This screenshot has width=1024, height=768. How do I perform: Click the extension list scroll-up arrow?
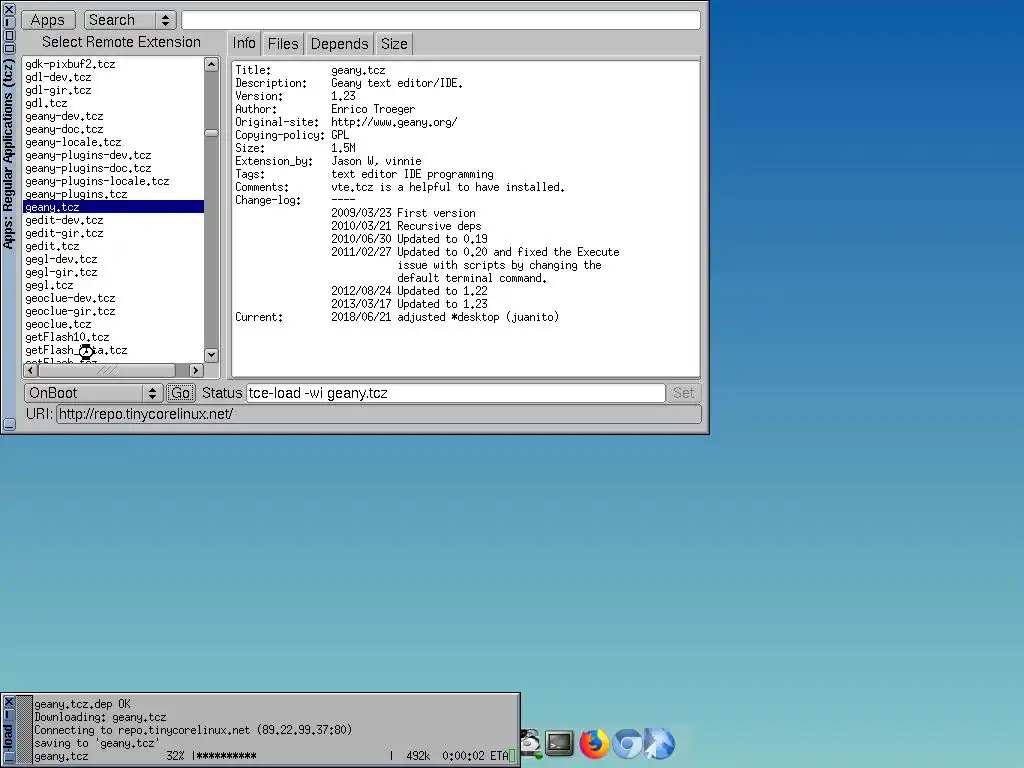click(211, 64)
